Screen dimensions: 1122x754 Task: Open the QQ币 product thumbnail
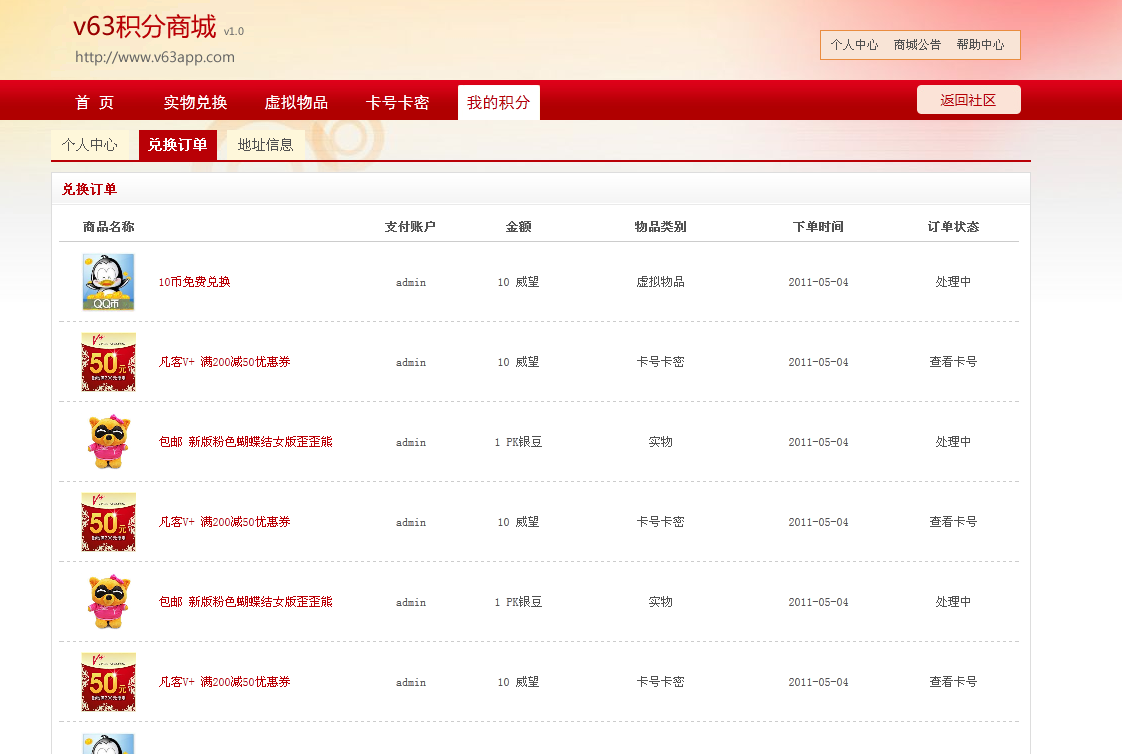tap(109, 282)
